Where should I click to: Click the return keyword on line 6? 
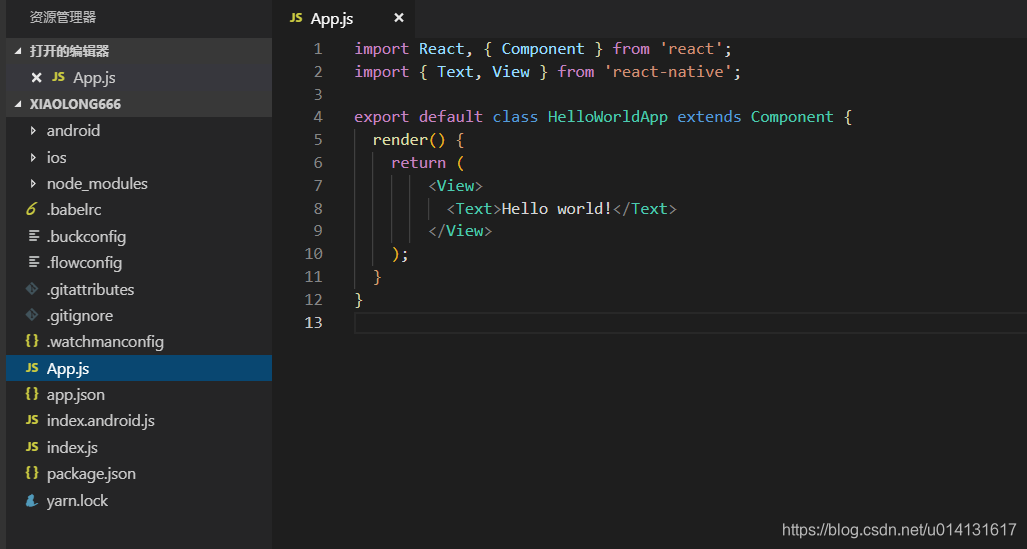[x=419, y=162]
